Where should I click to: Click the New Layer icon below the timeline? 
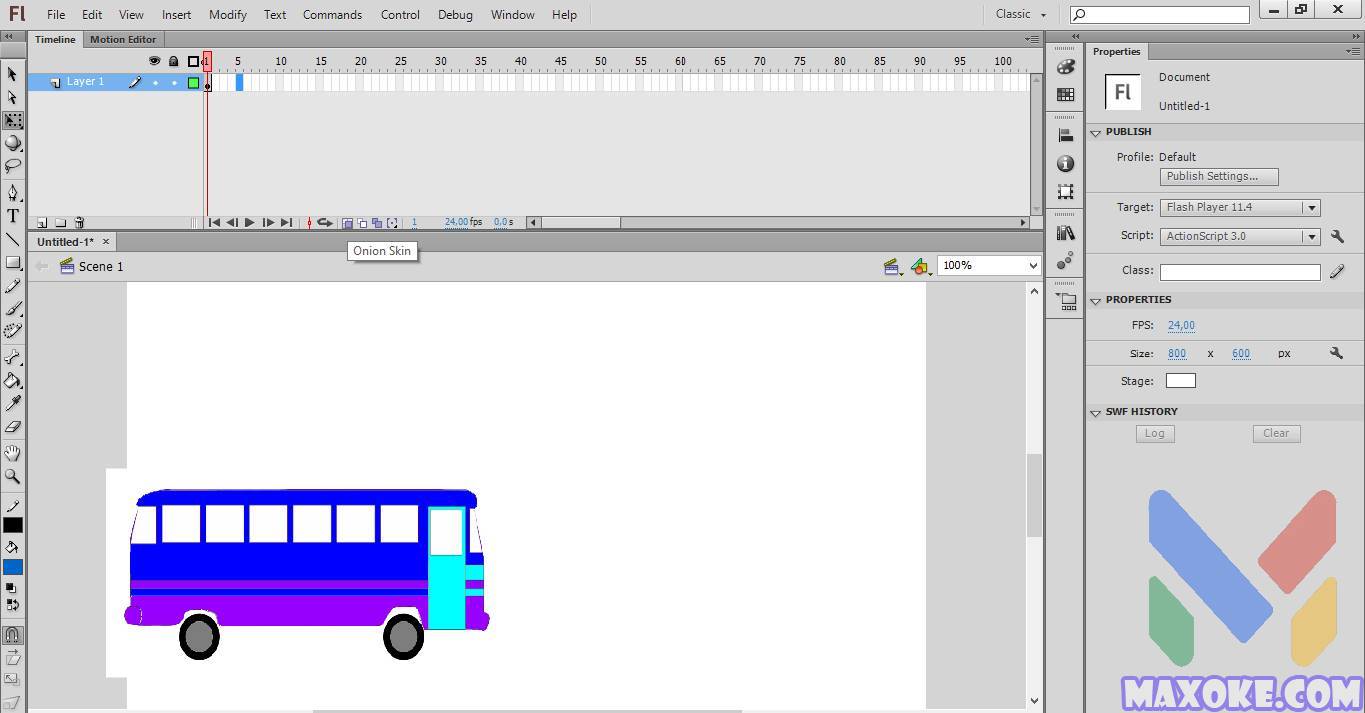(x=41, y=222)
